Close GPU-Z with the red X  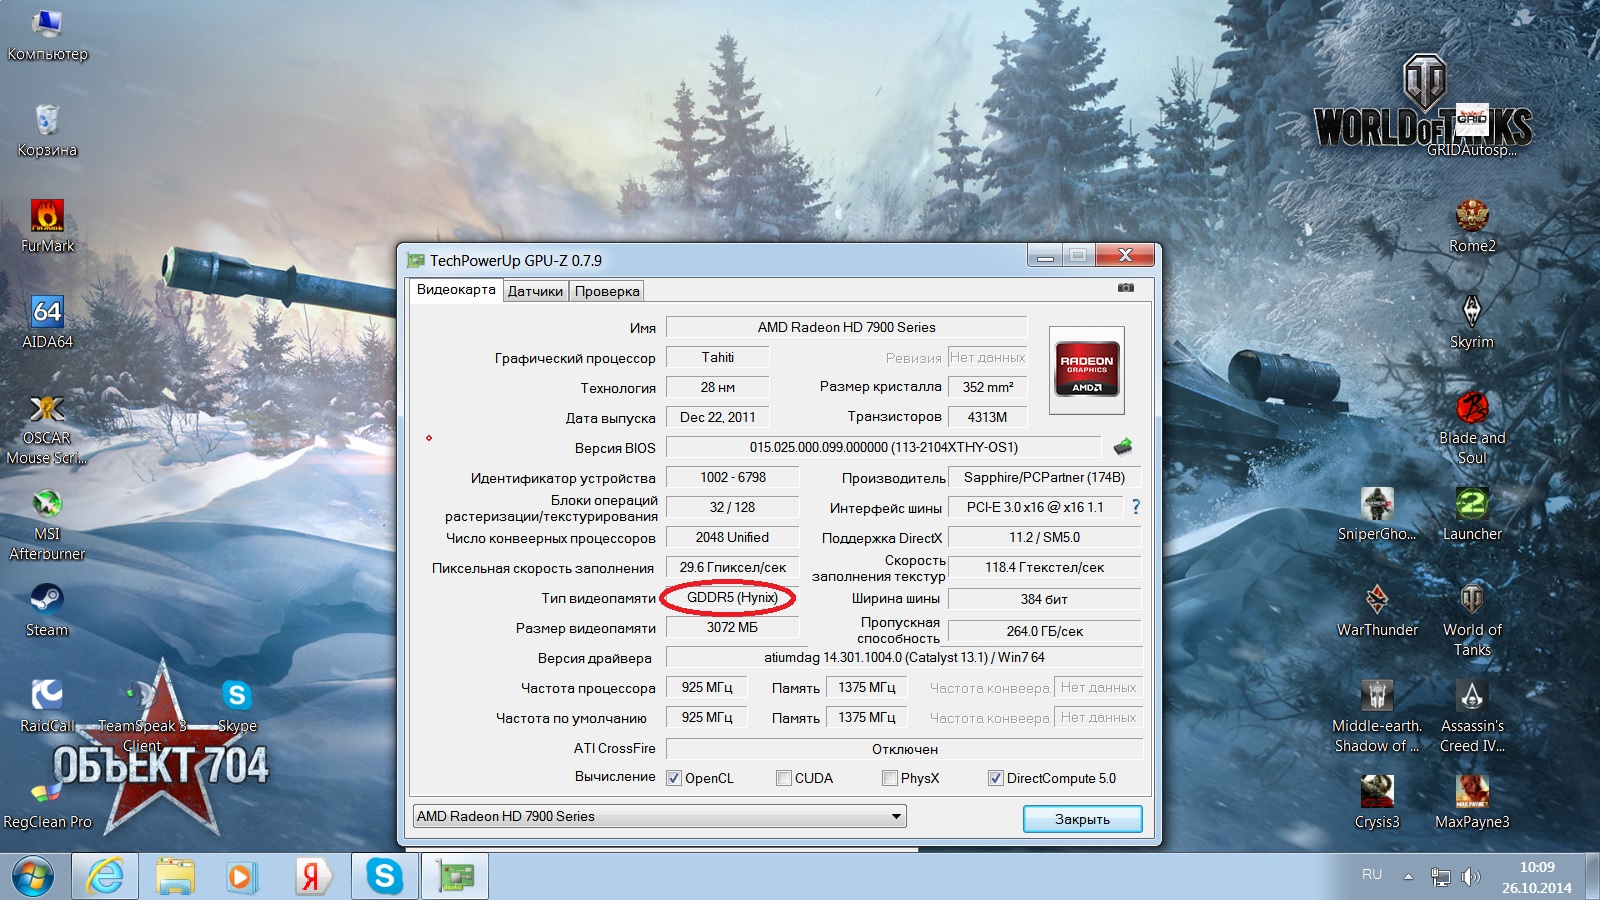(1125, 256)
